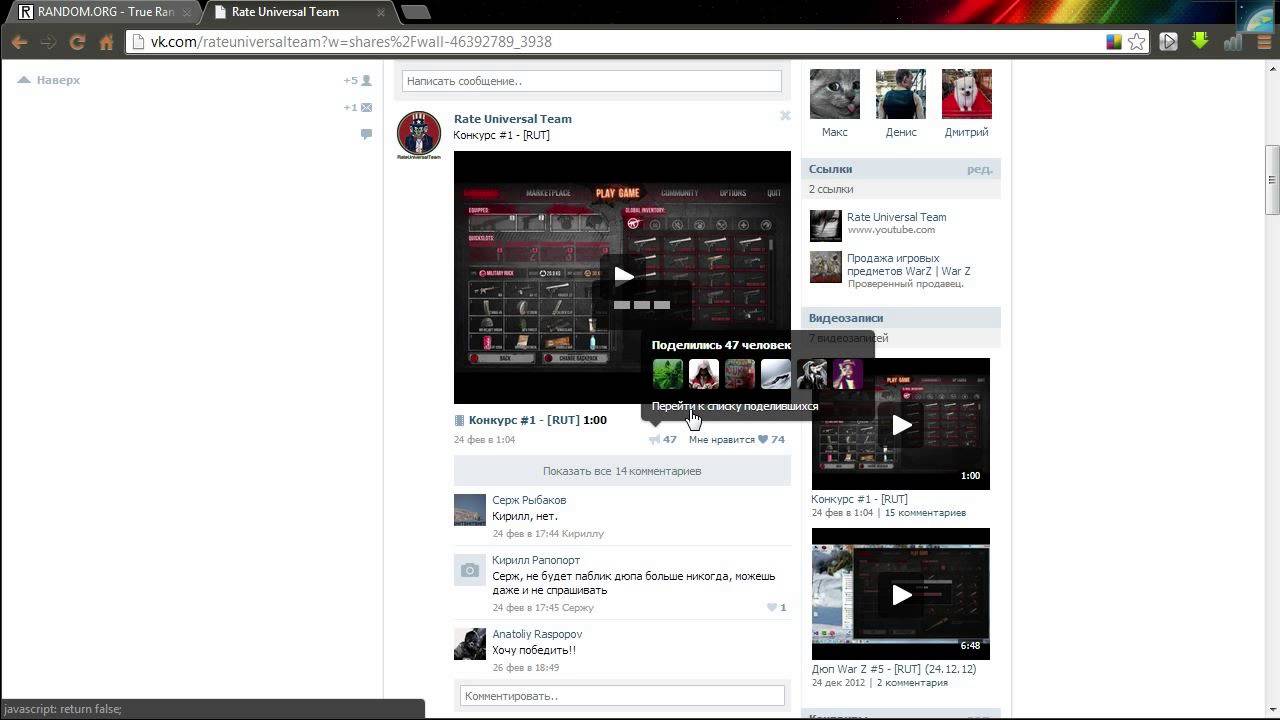This screenshot has height=720, width=1280.
Task: Open the green download arrow extension
Action: pos(1200,41)
